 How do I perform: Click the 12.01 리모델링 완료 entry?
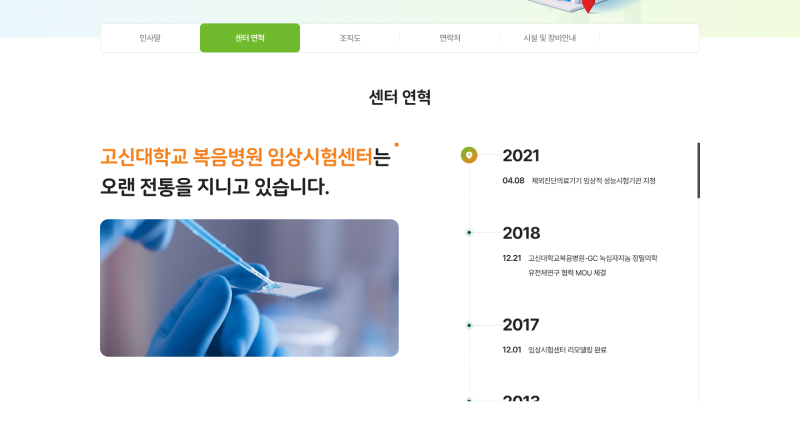click(x=555, y=350)
